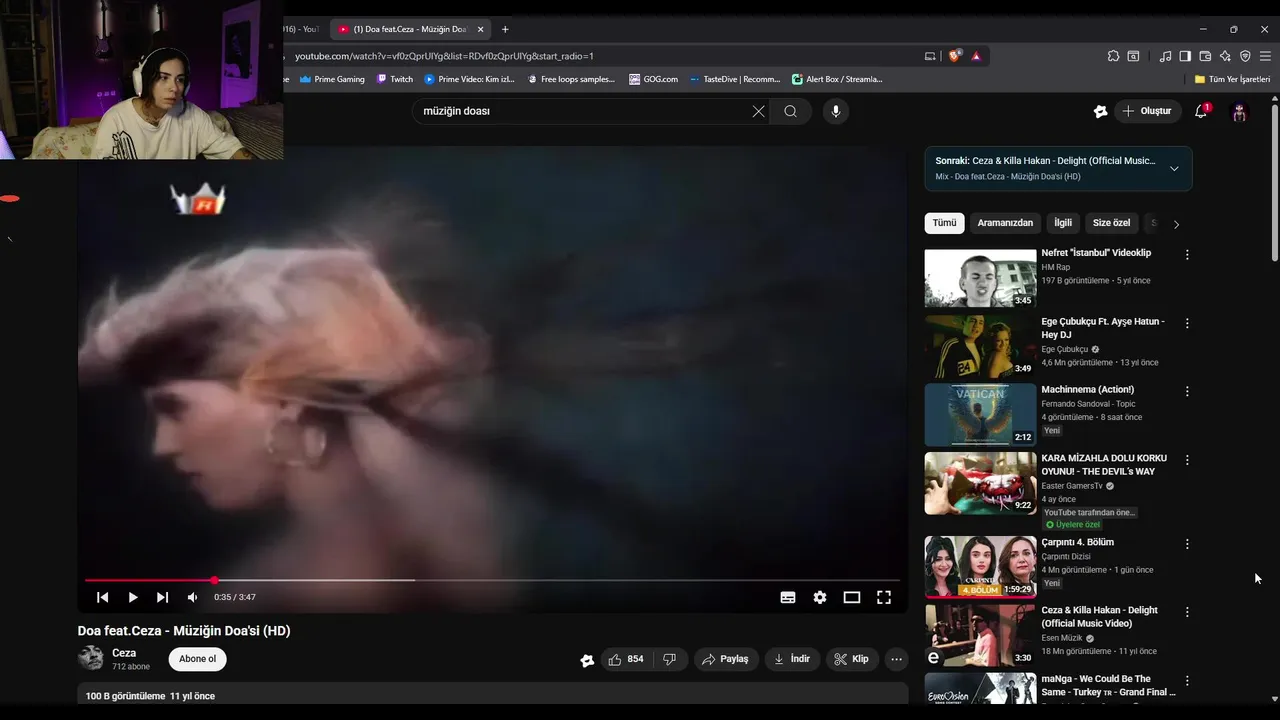
Task: Toggle the browser sidebar panel
Action: (x=1185, y=56)
